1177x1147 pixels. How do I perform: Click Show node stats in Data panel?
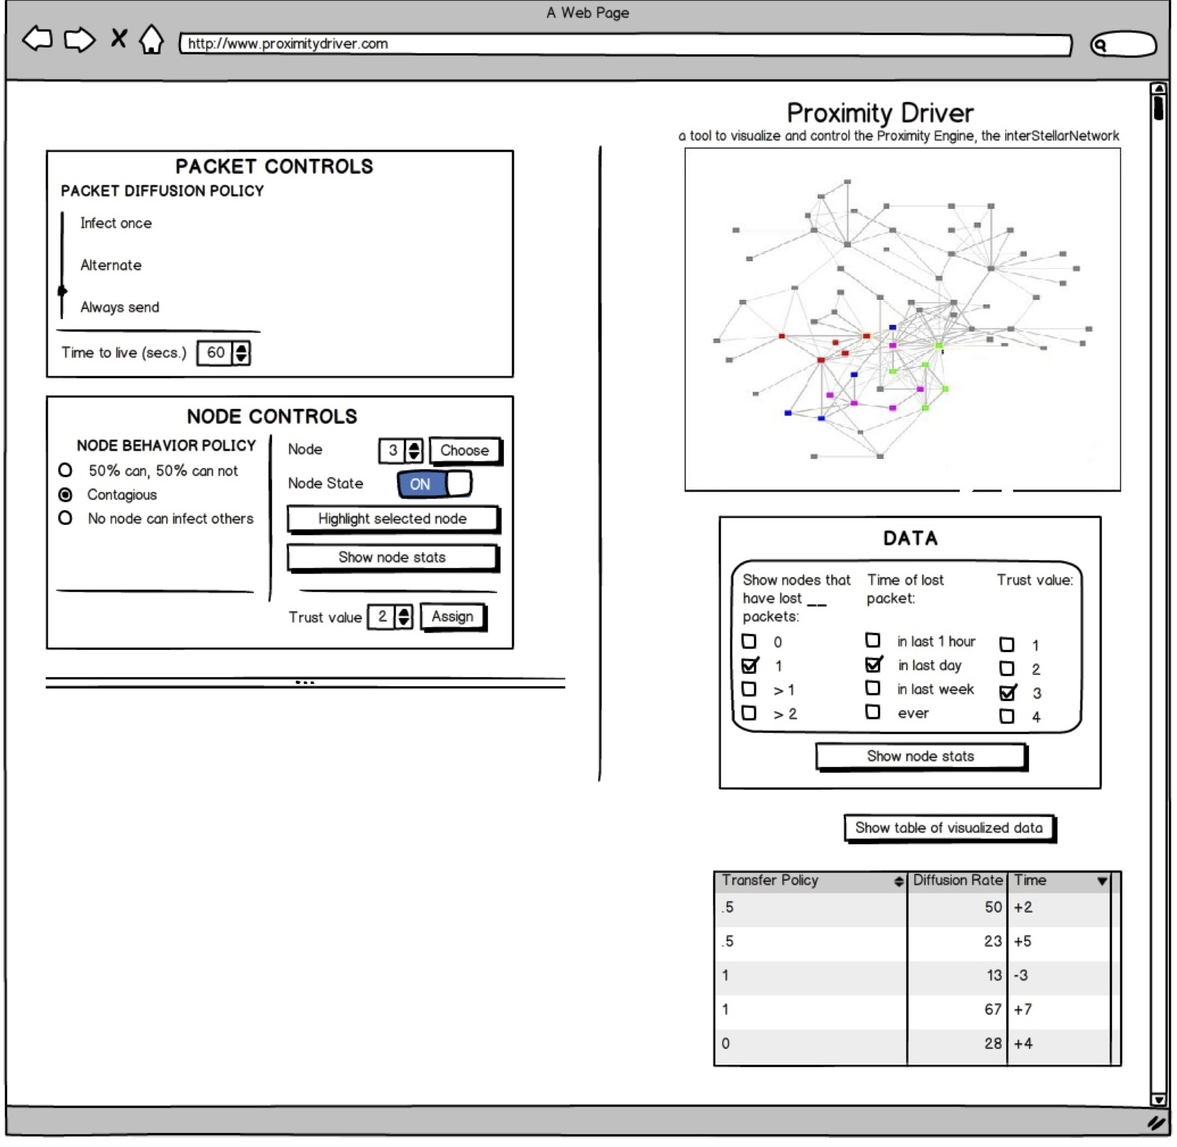pyautogui.click(x=921, y=757)
